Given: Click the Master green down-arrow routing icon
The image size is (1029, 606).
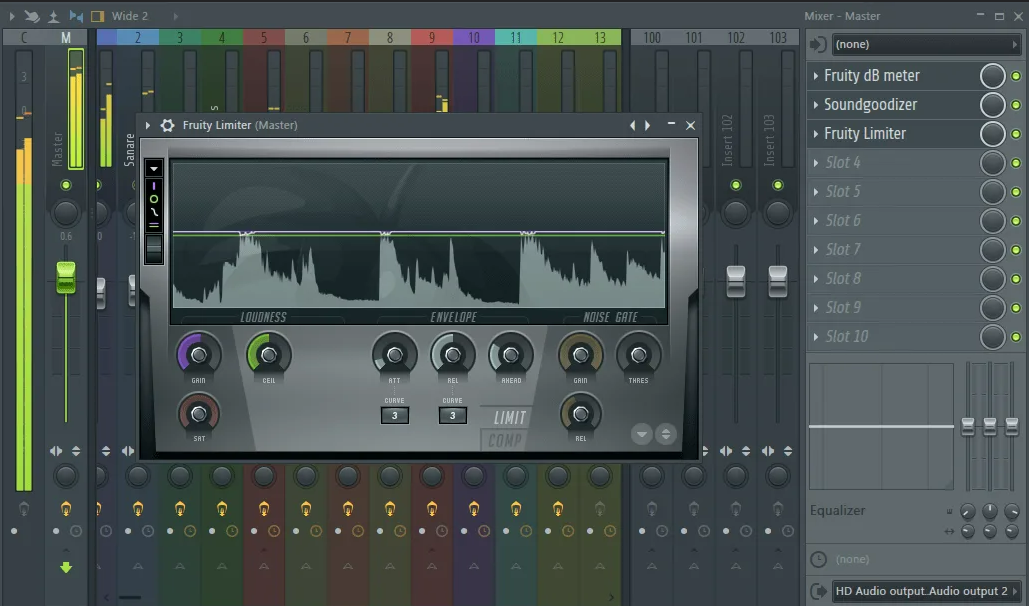Looking at the screenshot, I should [x=66, y=567].
